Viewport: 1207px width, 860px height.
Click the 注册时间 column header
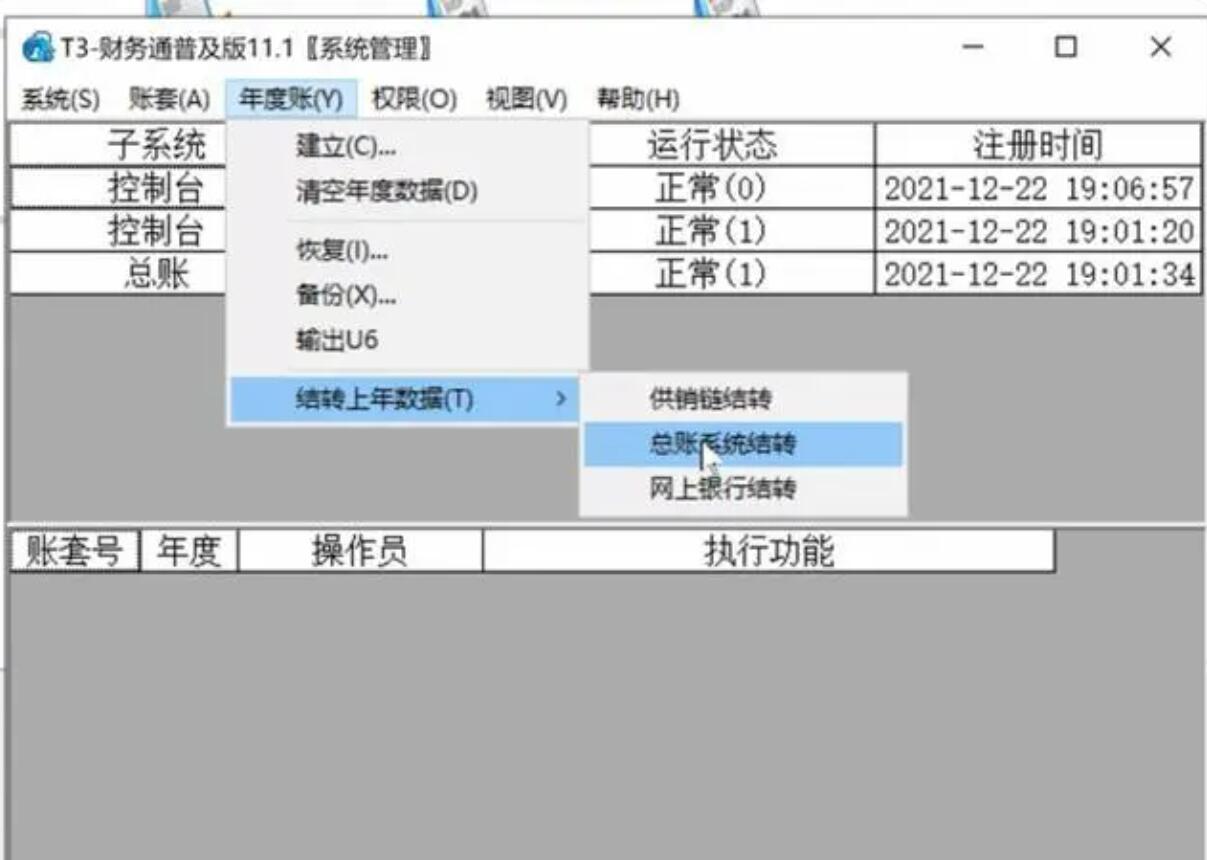click(x=1038, y=146)
